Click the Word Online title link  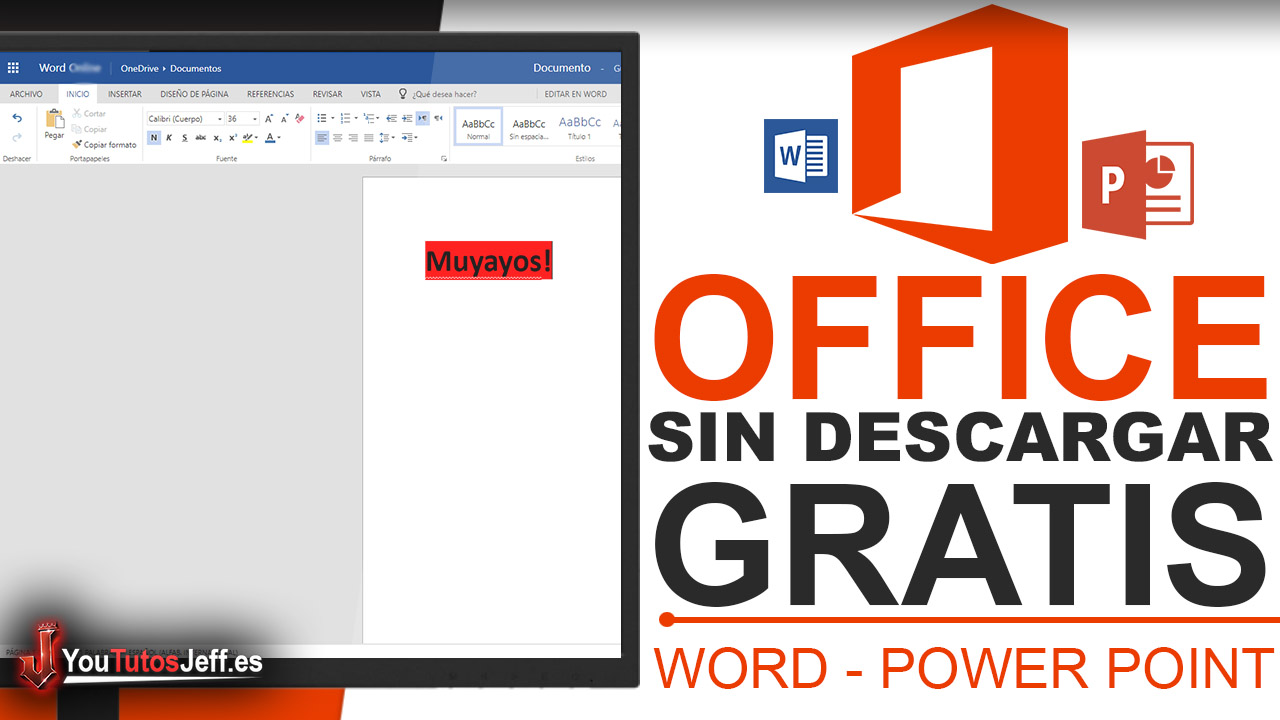[x=70, y=68]
